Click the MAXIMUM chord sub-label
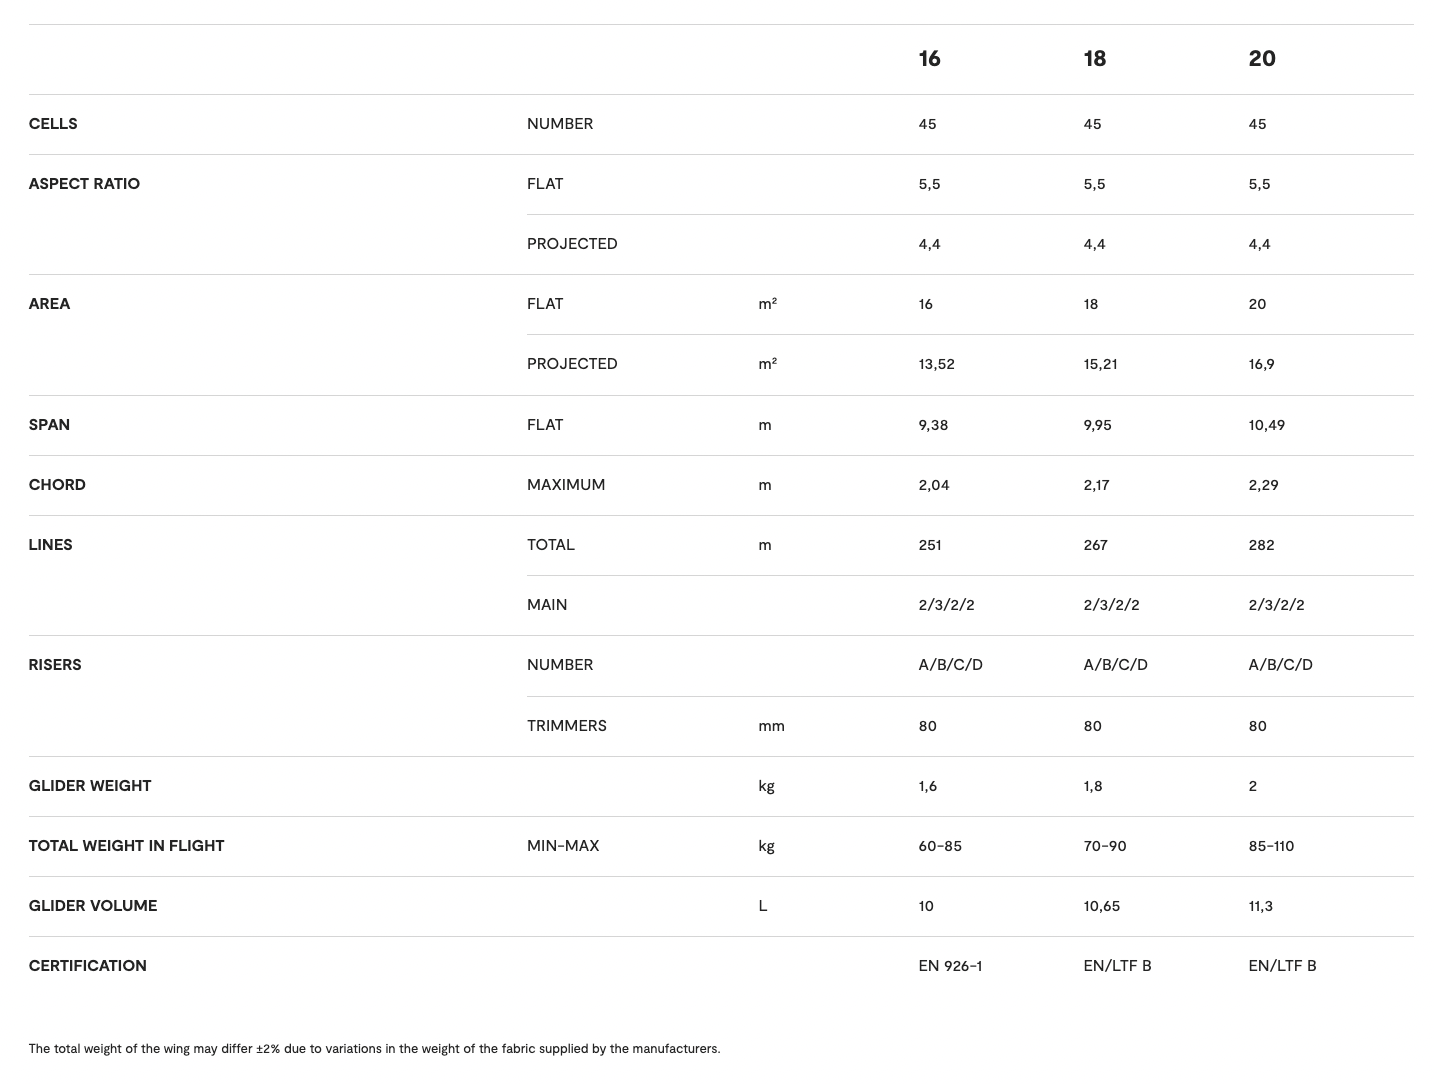 [x=565, y=485]
